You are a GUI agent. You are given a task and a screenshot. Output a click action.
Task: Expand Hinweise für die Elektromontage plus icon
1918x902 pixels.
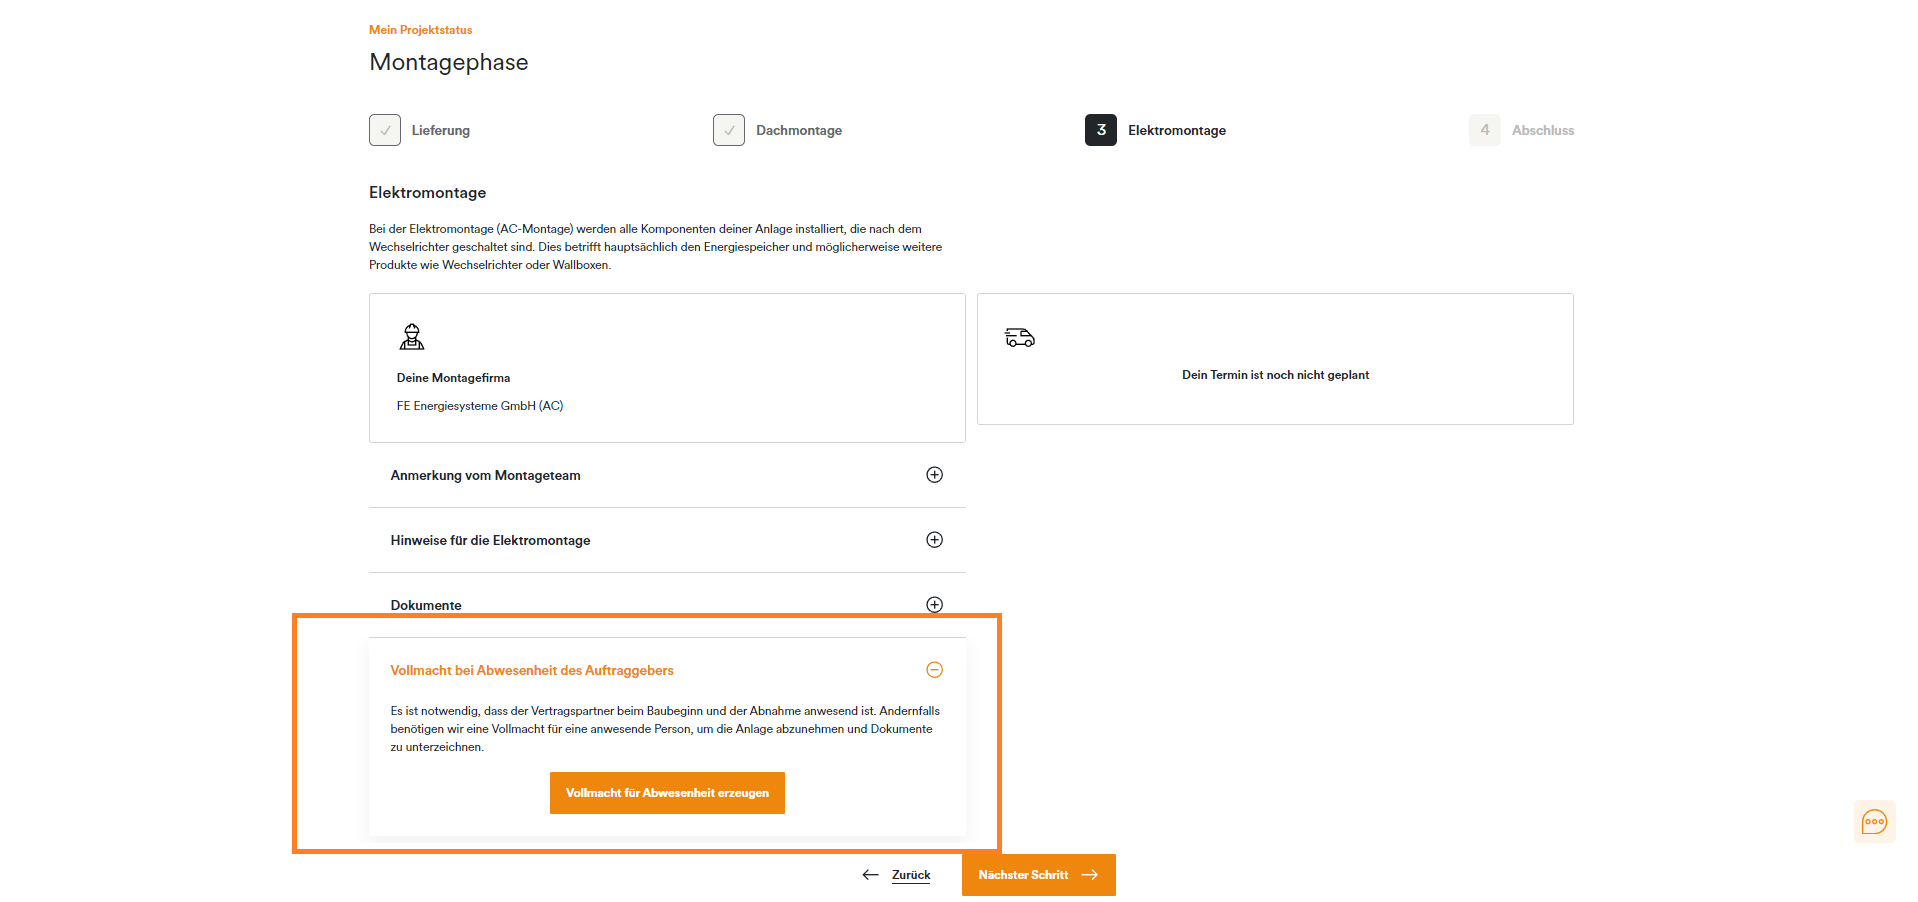coord(934,540)
